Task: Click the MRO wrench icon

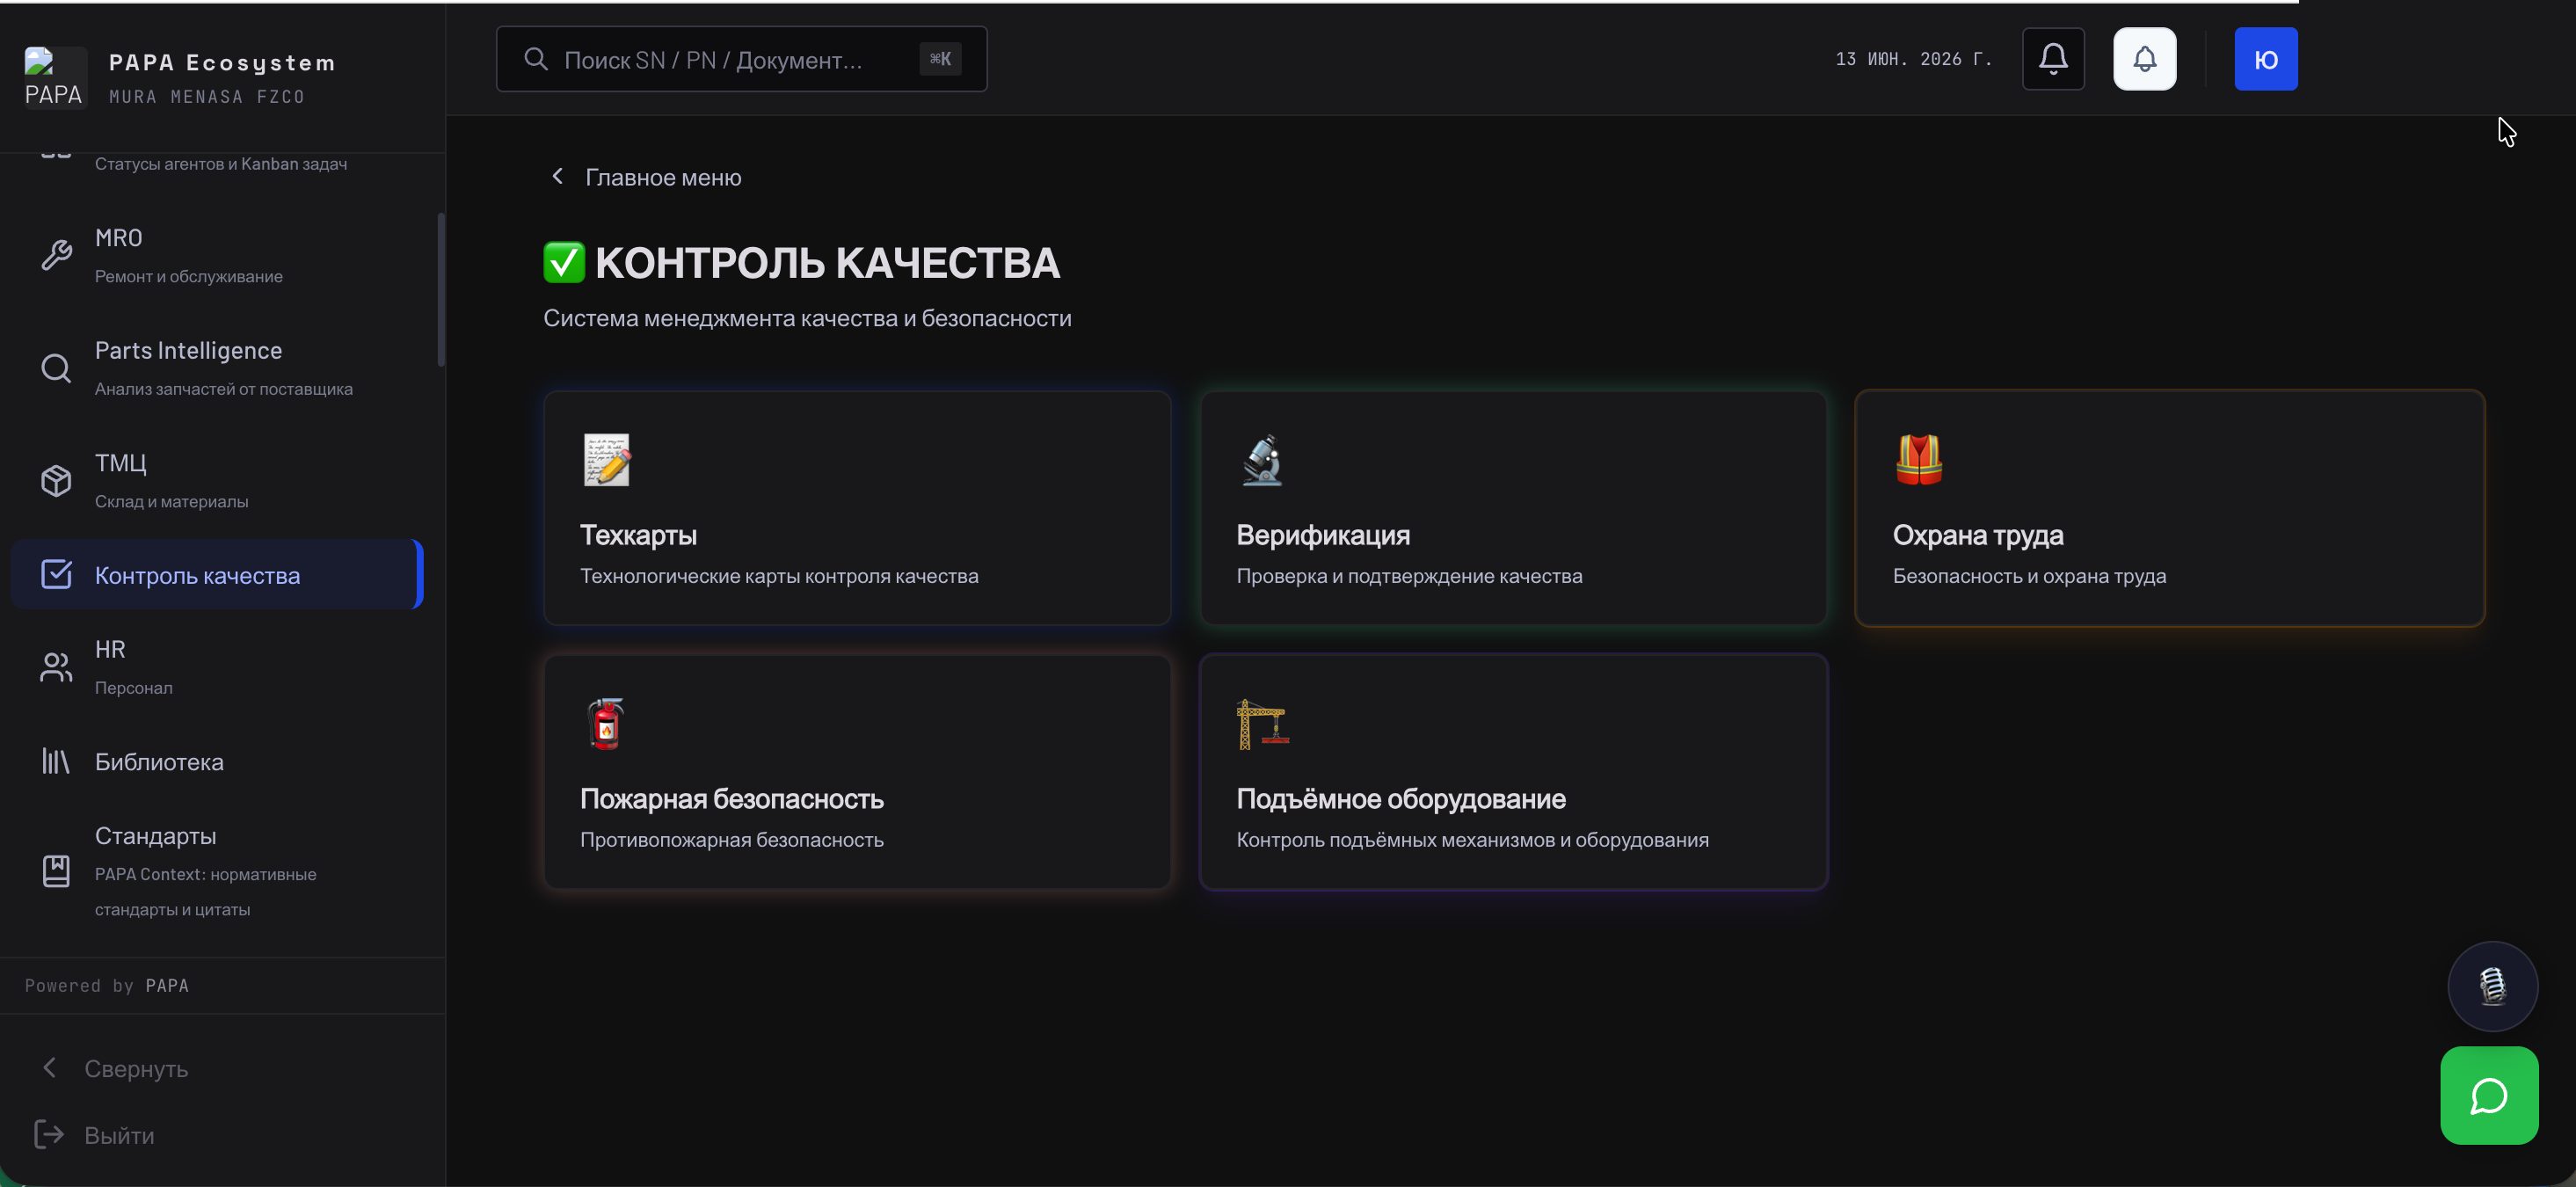Action: [56, 255]
